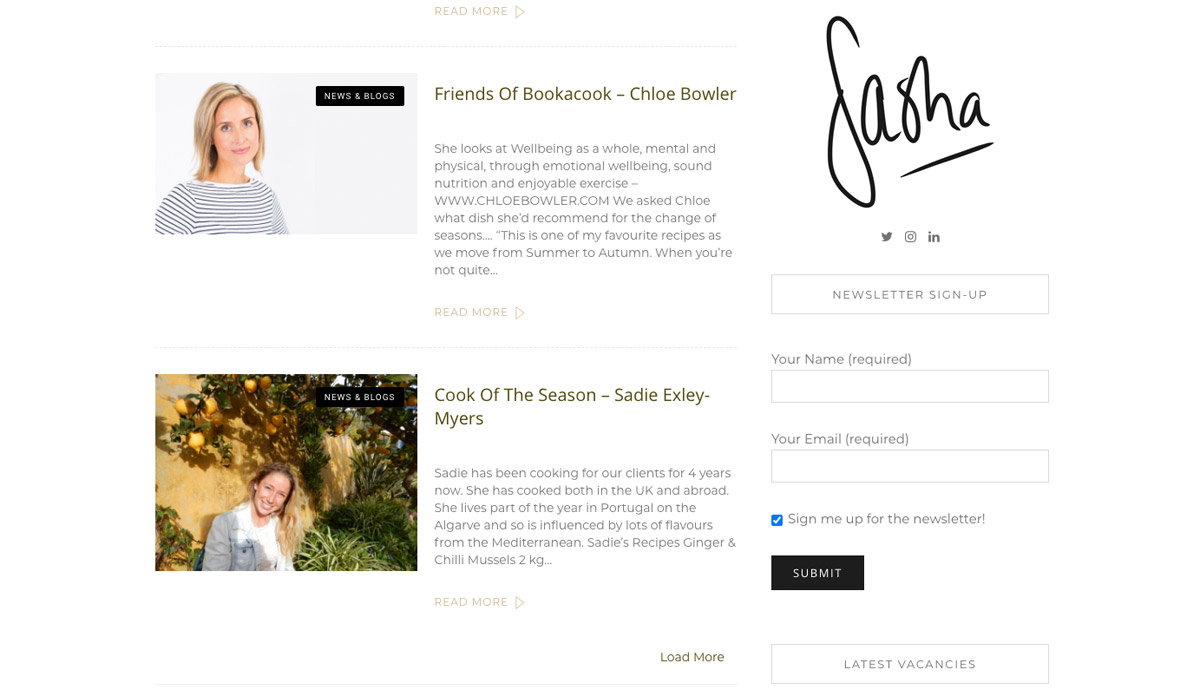This screenshot has height=695, width=1200.
Task: Click Read More under the Sadie Exley-Myers excerpt
Action: 471,603
